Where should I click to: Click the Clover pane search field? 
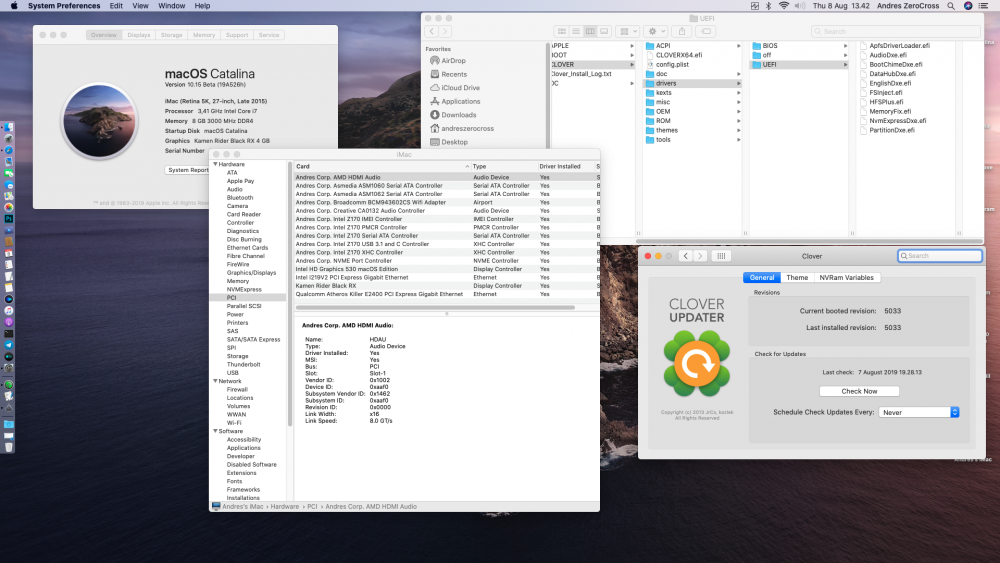(x=939, y=256)
